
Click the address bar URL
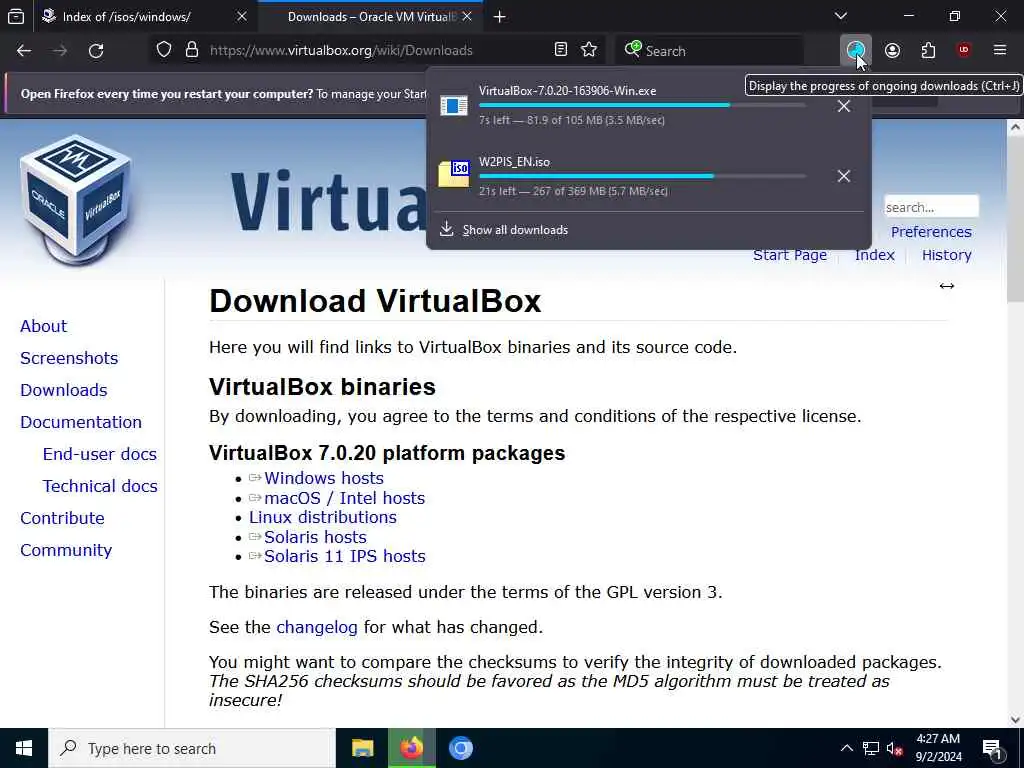(341, 50)
